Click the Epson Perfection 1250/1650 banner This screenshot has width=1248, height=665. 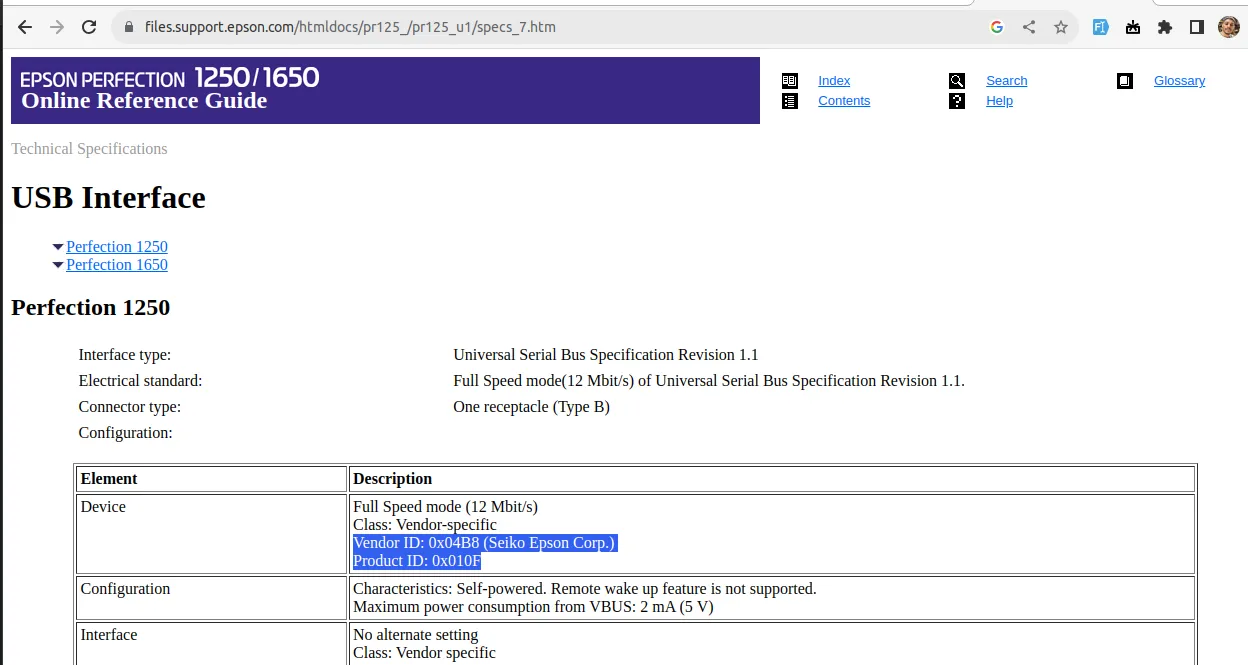(385, 90)
